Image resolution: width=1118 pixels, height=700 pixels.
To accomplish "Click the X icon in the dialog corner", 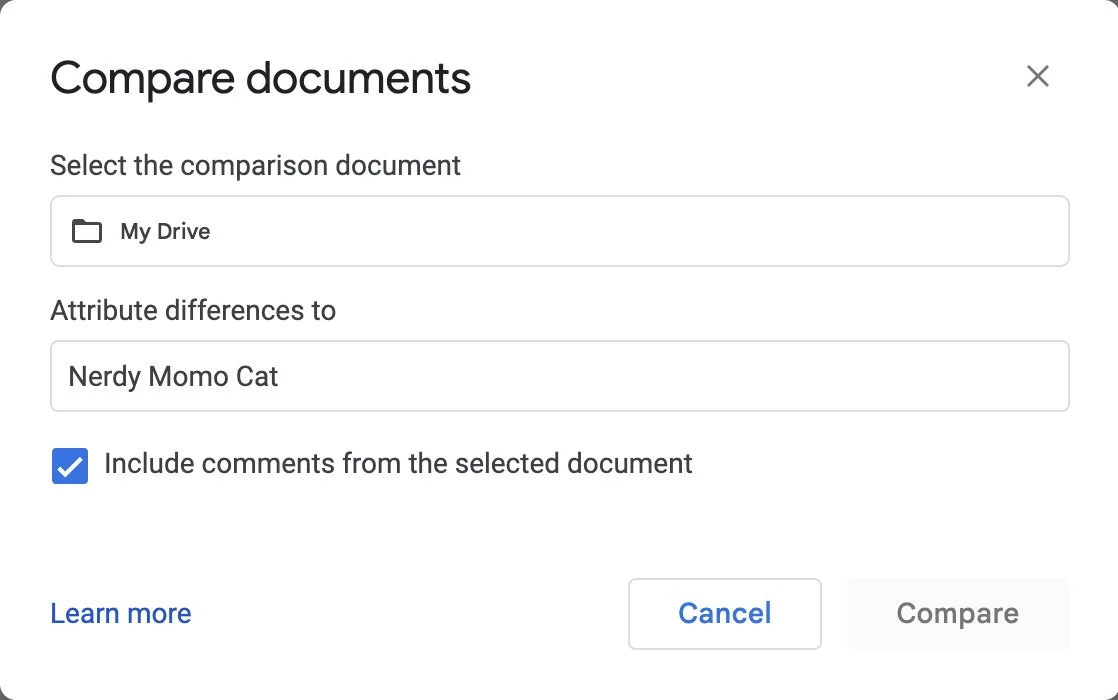I will [x=1038, y=76].
